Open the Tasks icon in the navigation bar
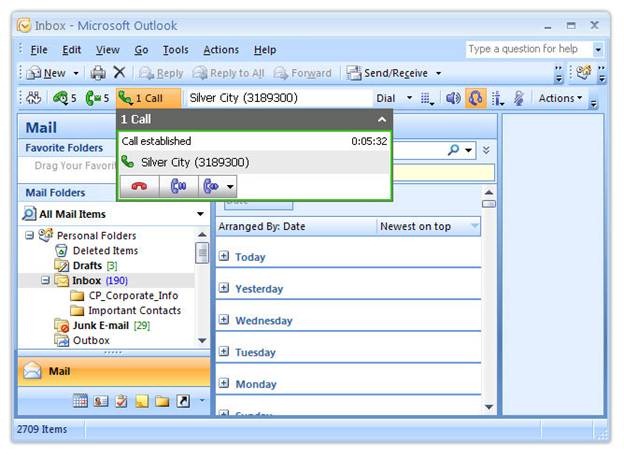This screenshot has height=459, width=624. (x=121, y=401)
